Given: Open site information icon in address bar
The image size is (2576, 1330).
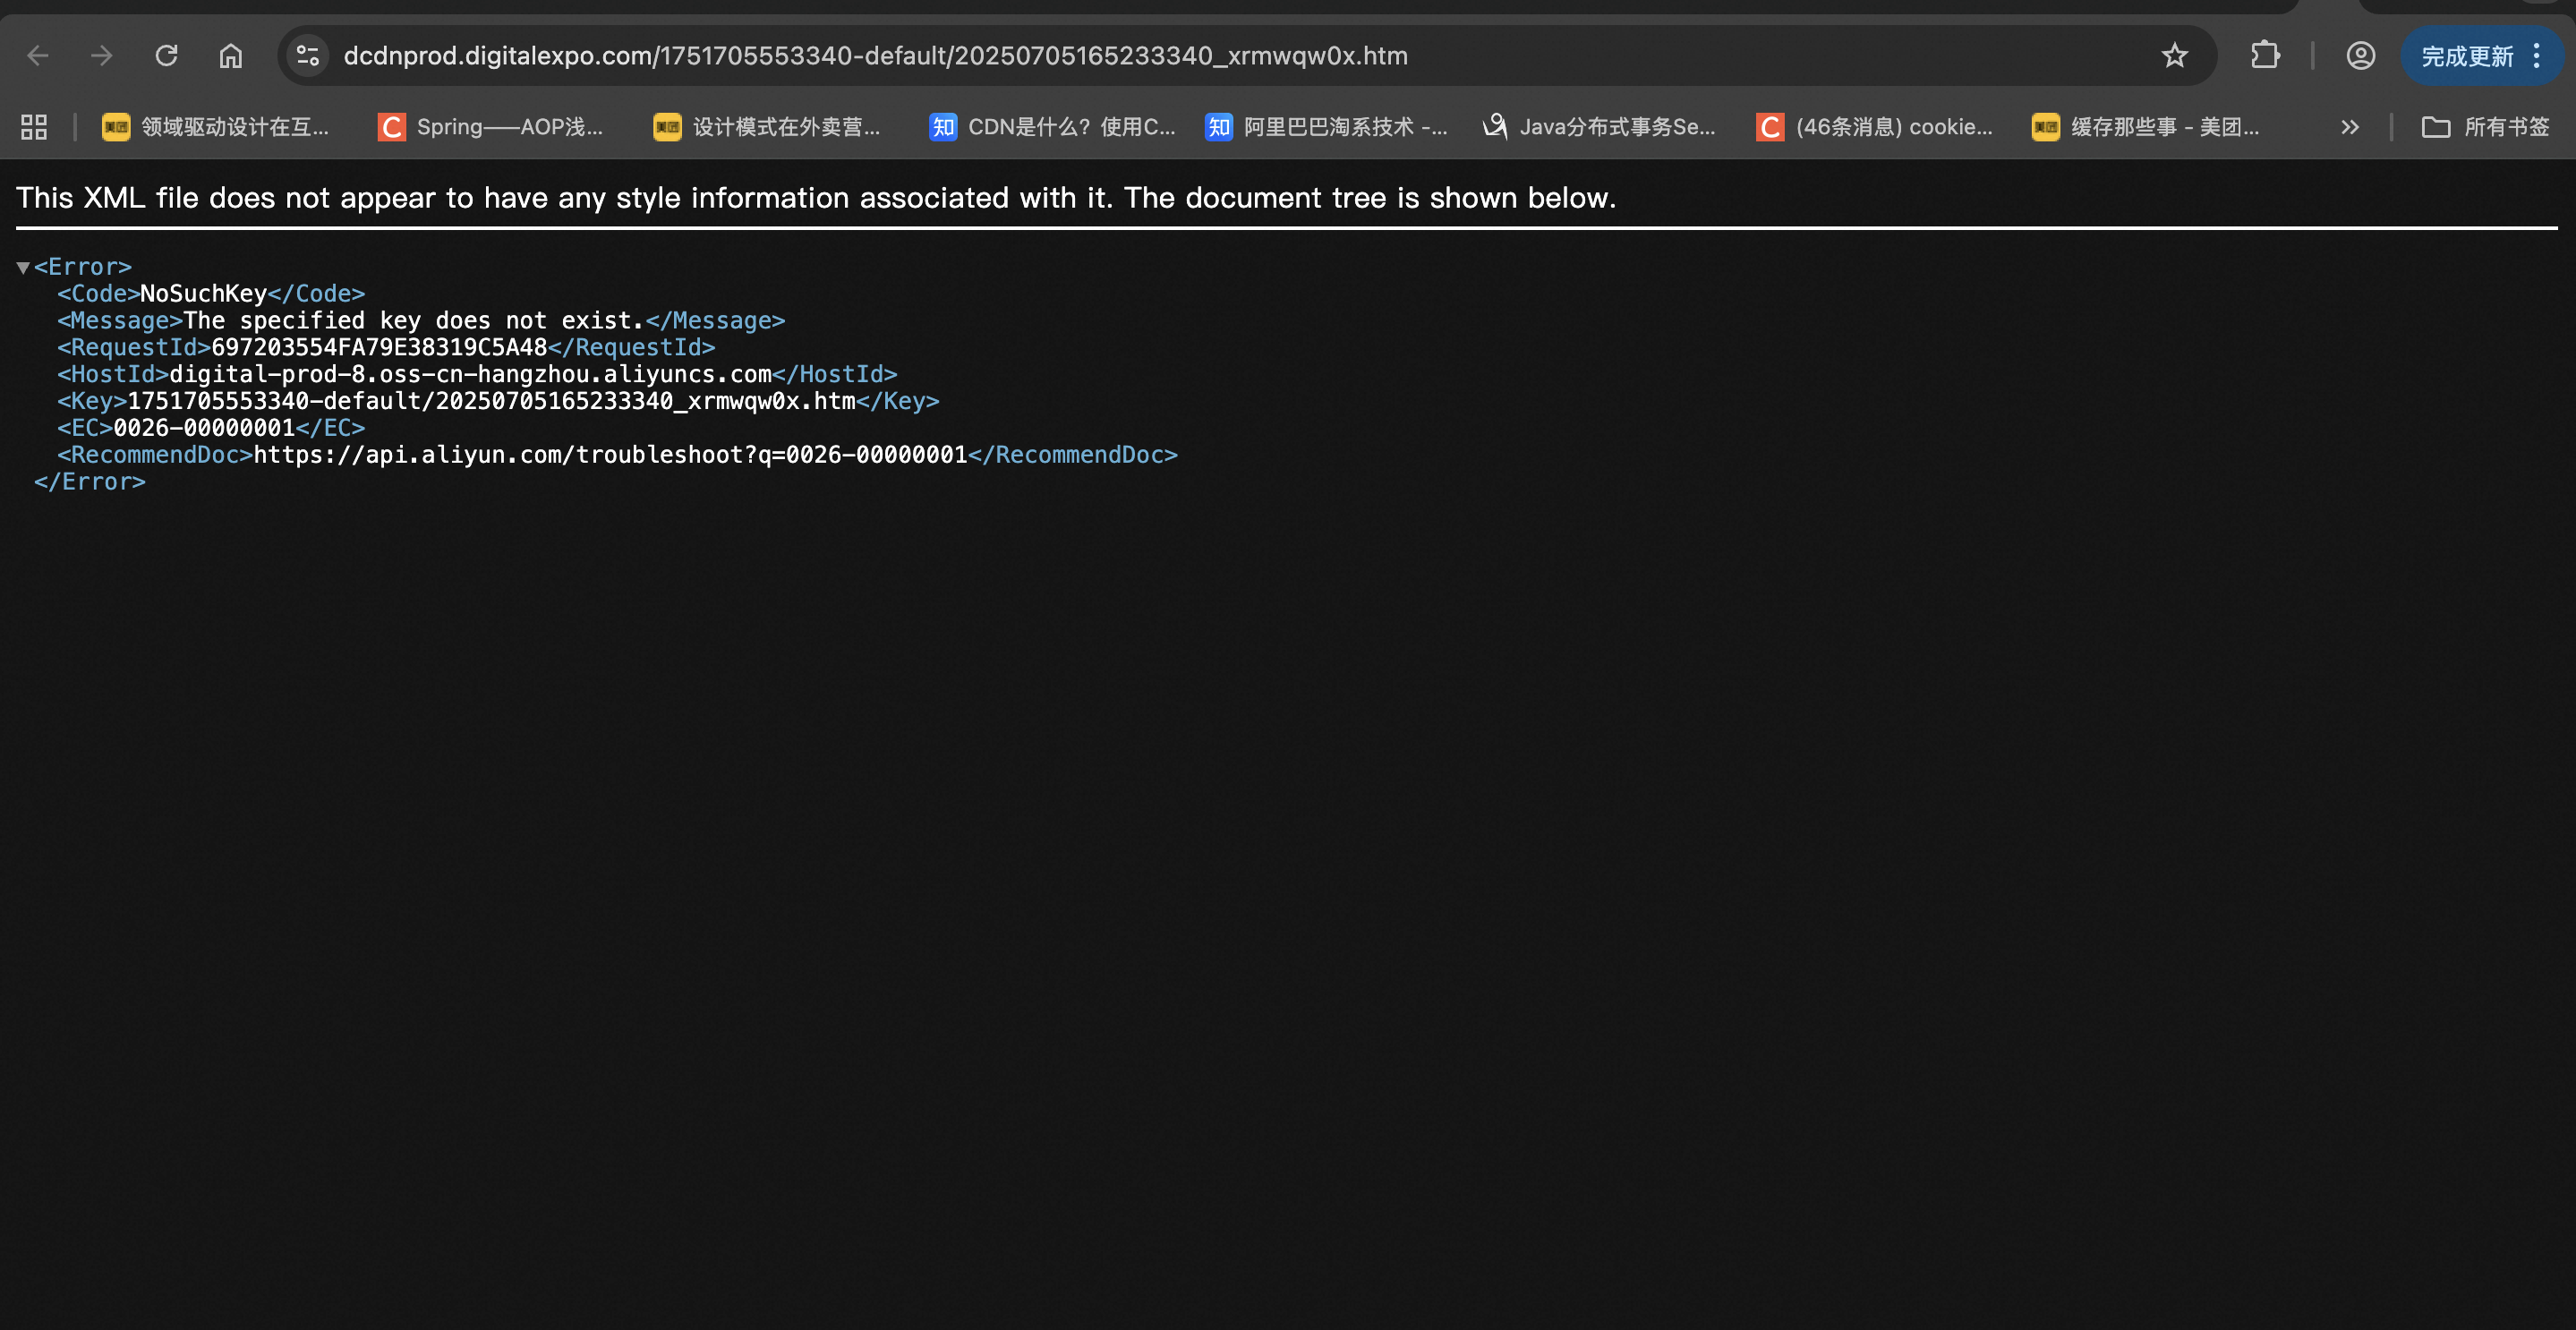Looking at the screenshot, I should (x=308, y=56).
